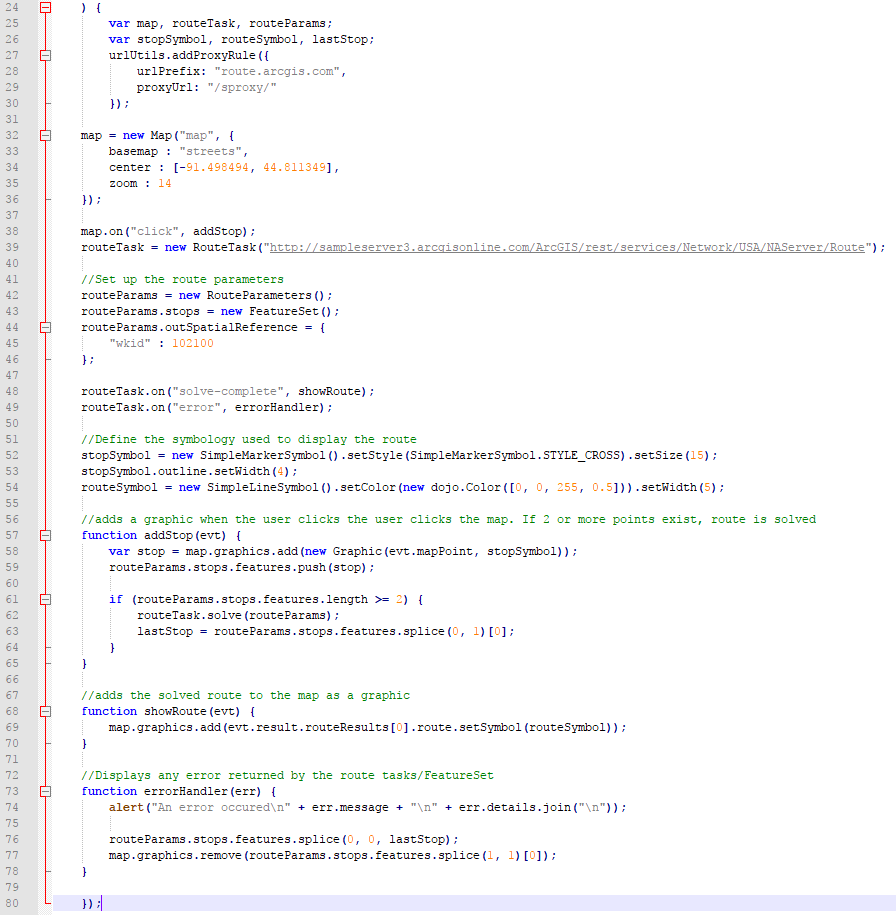Click the comment on line 56 about adding a graphic
This screenshot has height=915, width=896.
tap(448, 519)
